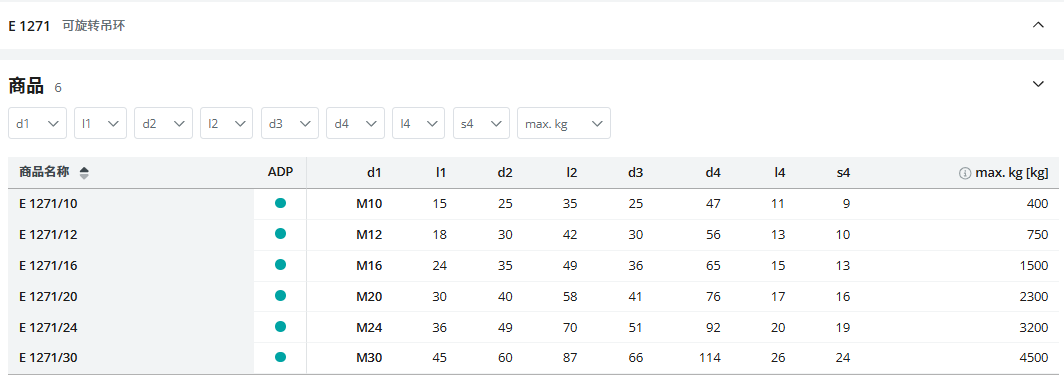Viewport: 1064px width, 377px height.
Task: Open the l2 filter dropdown
Action: 226,123
